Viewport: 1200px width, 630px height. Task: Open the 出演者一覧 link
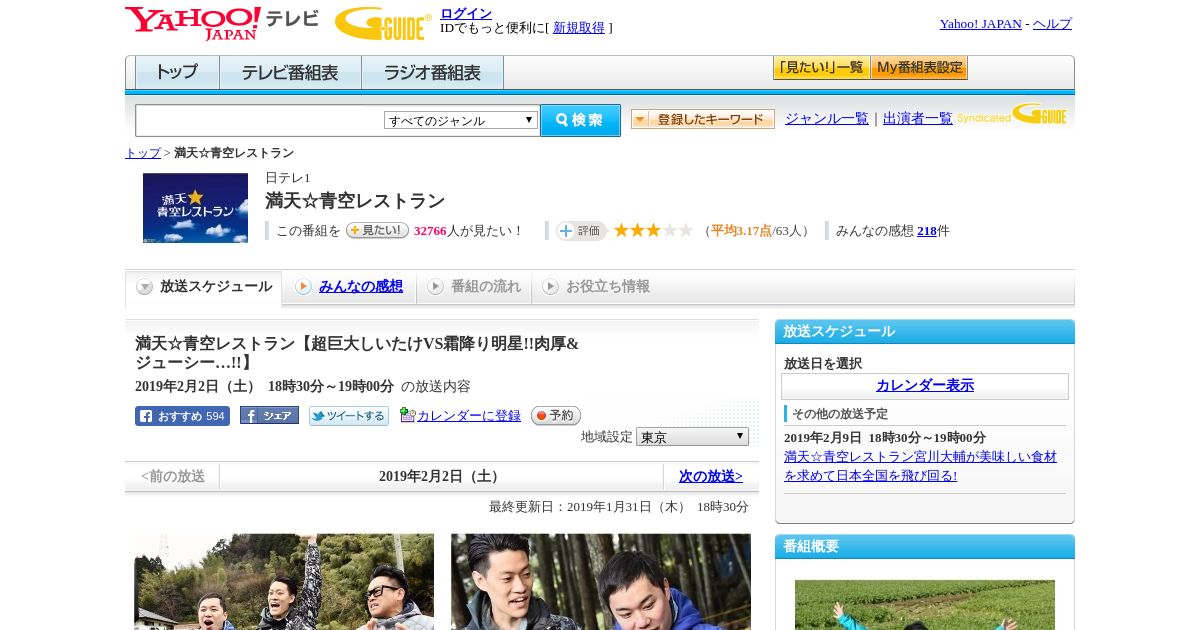point(918,118)
